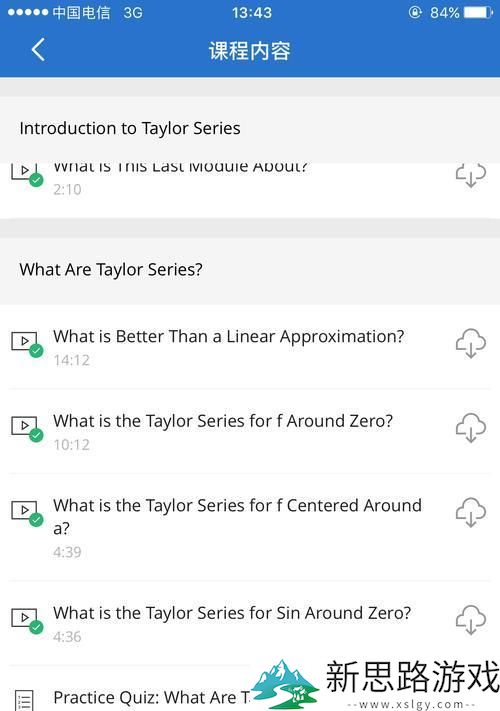500x711 pixels.
Task: Open the Practice Quiz: What Are T... item
Action: point(152,697)
